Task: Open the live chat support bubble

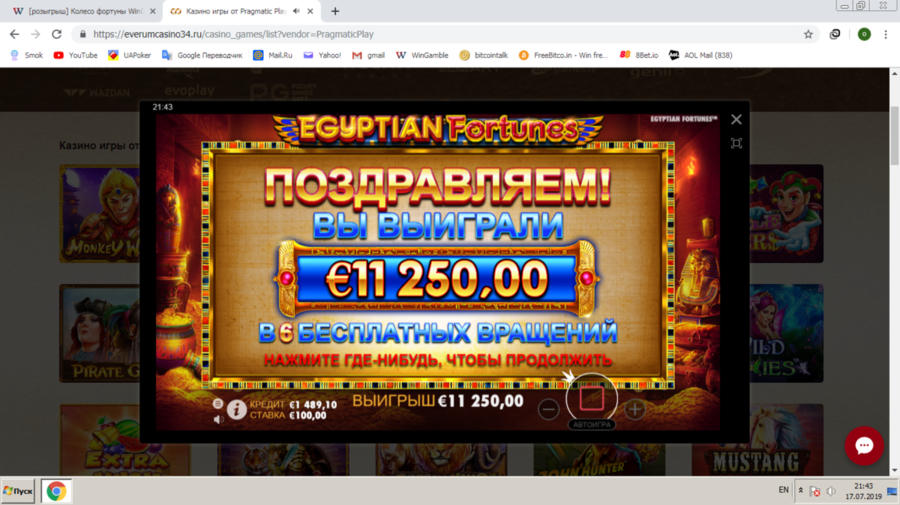Action: coord(864,445)
